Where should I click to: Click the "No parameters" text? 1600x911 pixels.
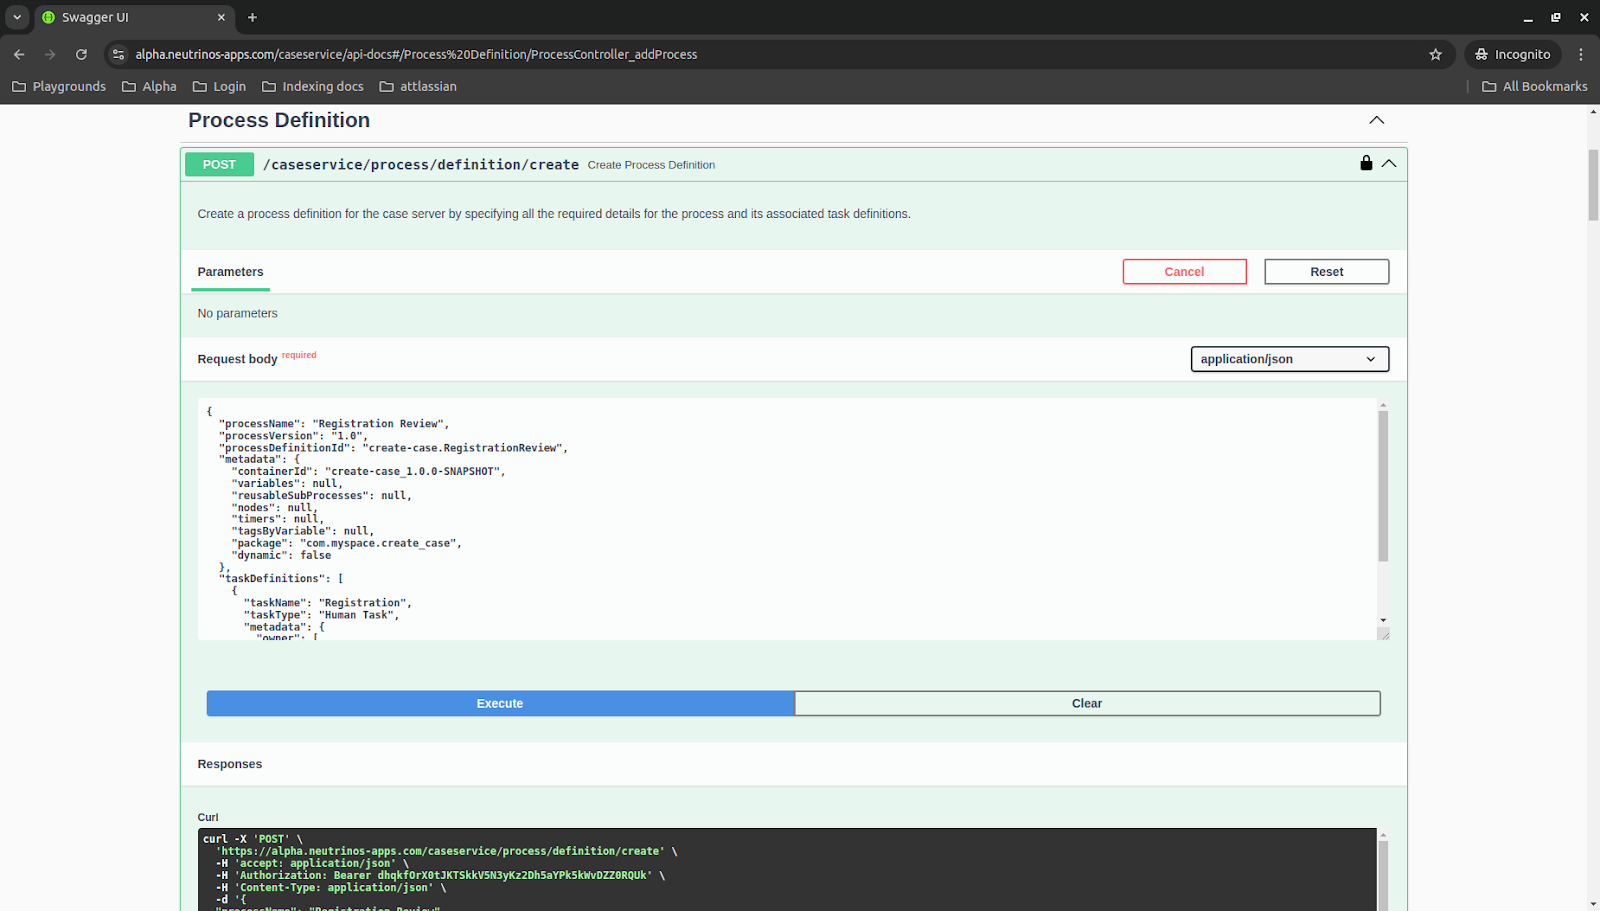tap(238, 313)
